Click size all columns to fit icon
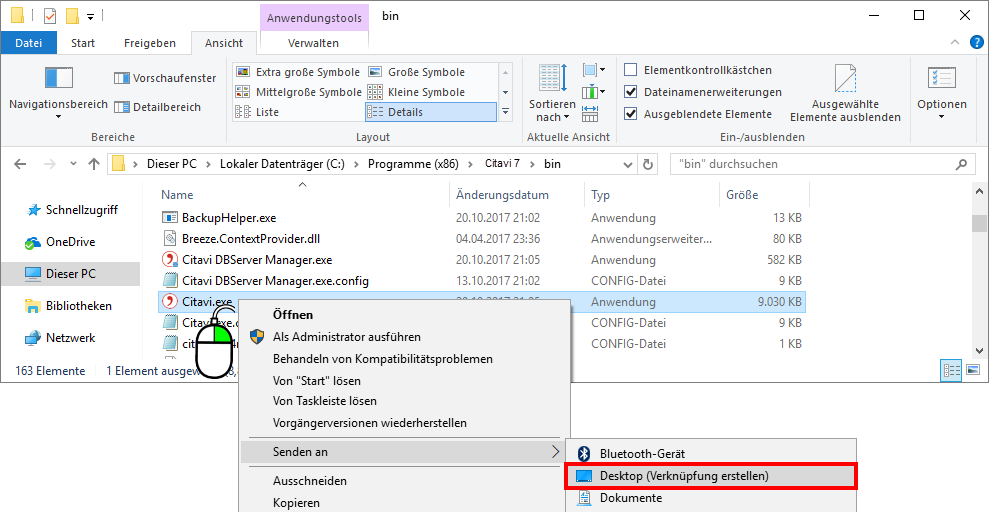The width and height of the screenshot is (989, 512). (590, 114)
